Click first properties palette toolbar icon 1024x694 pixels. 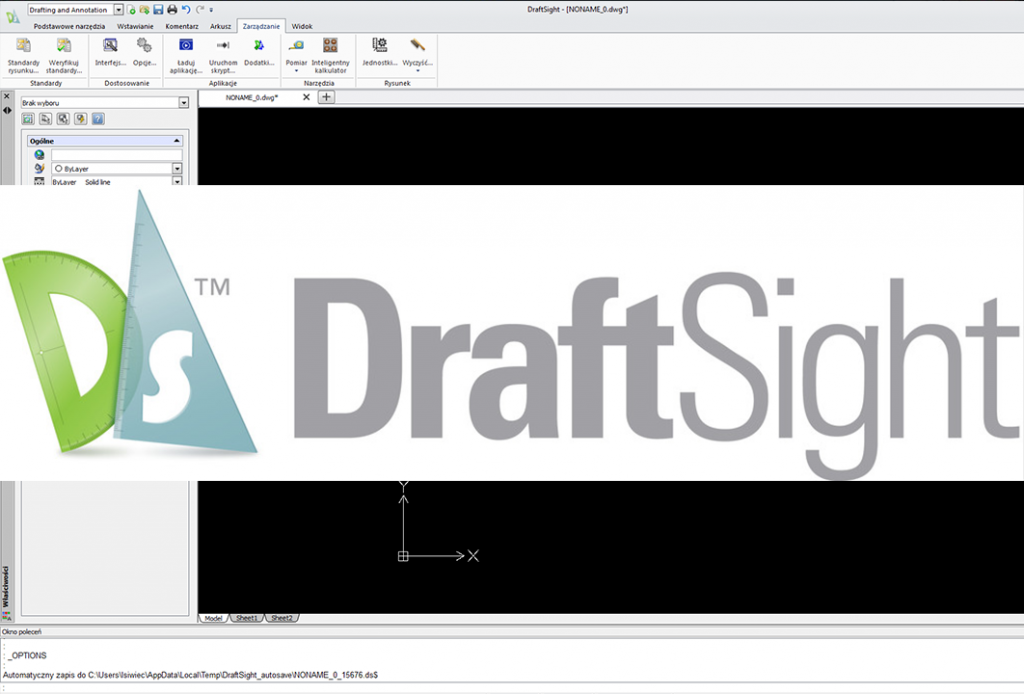[27, 119]
